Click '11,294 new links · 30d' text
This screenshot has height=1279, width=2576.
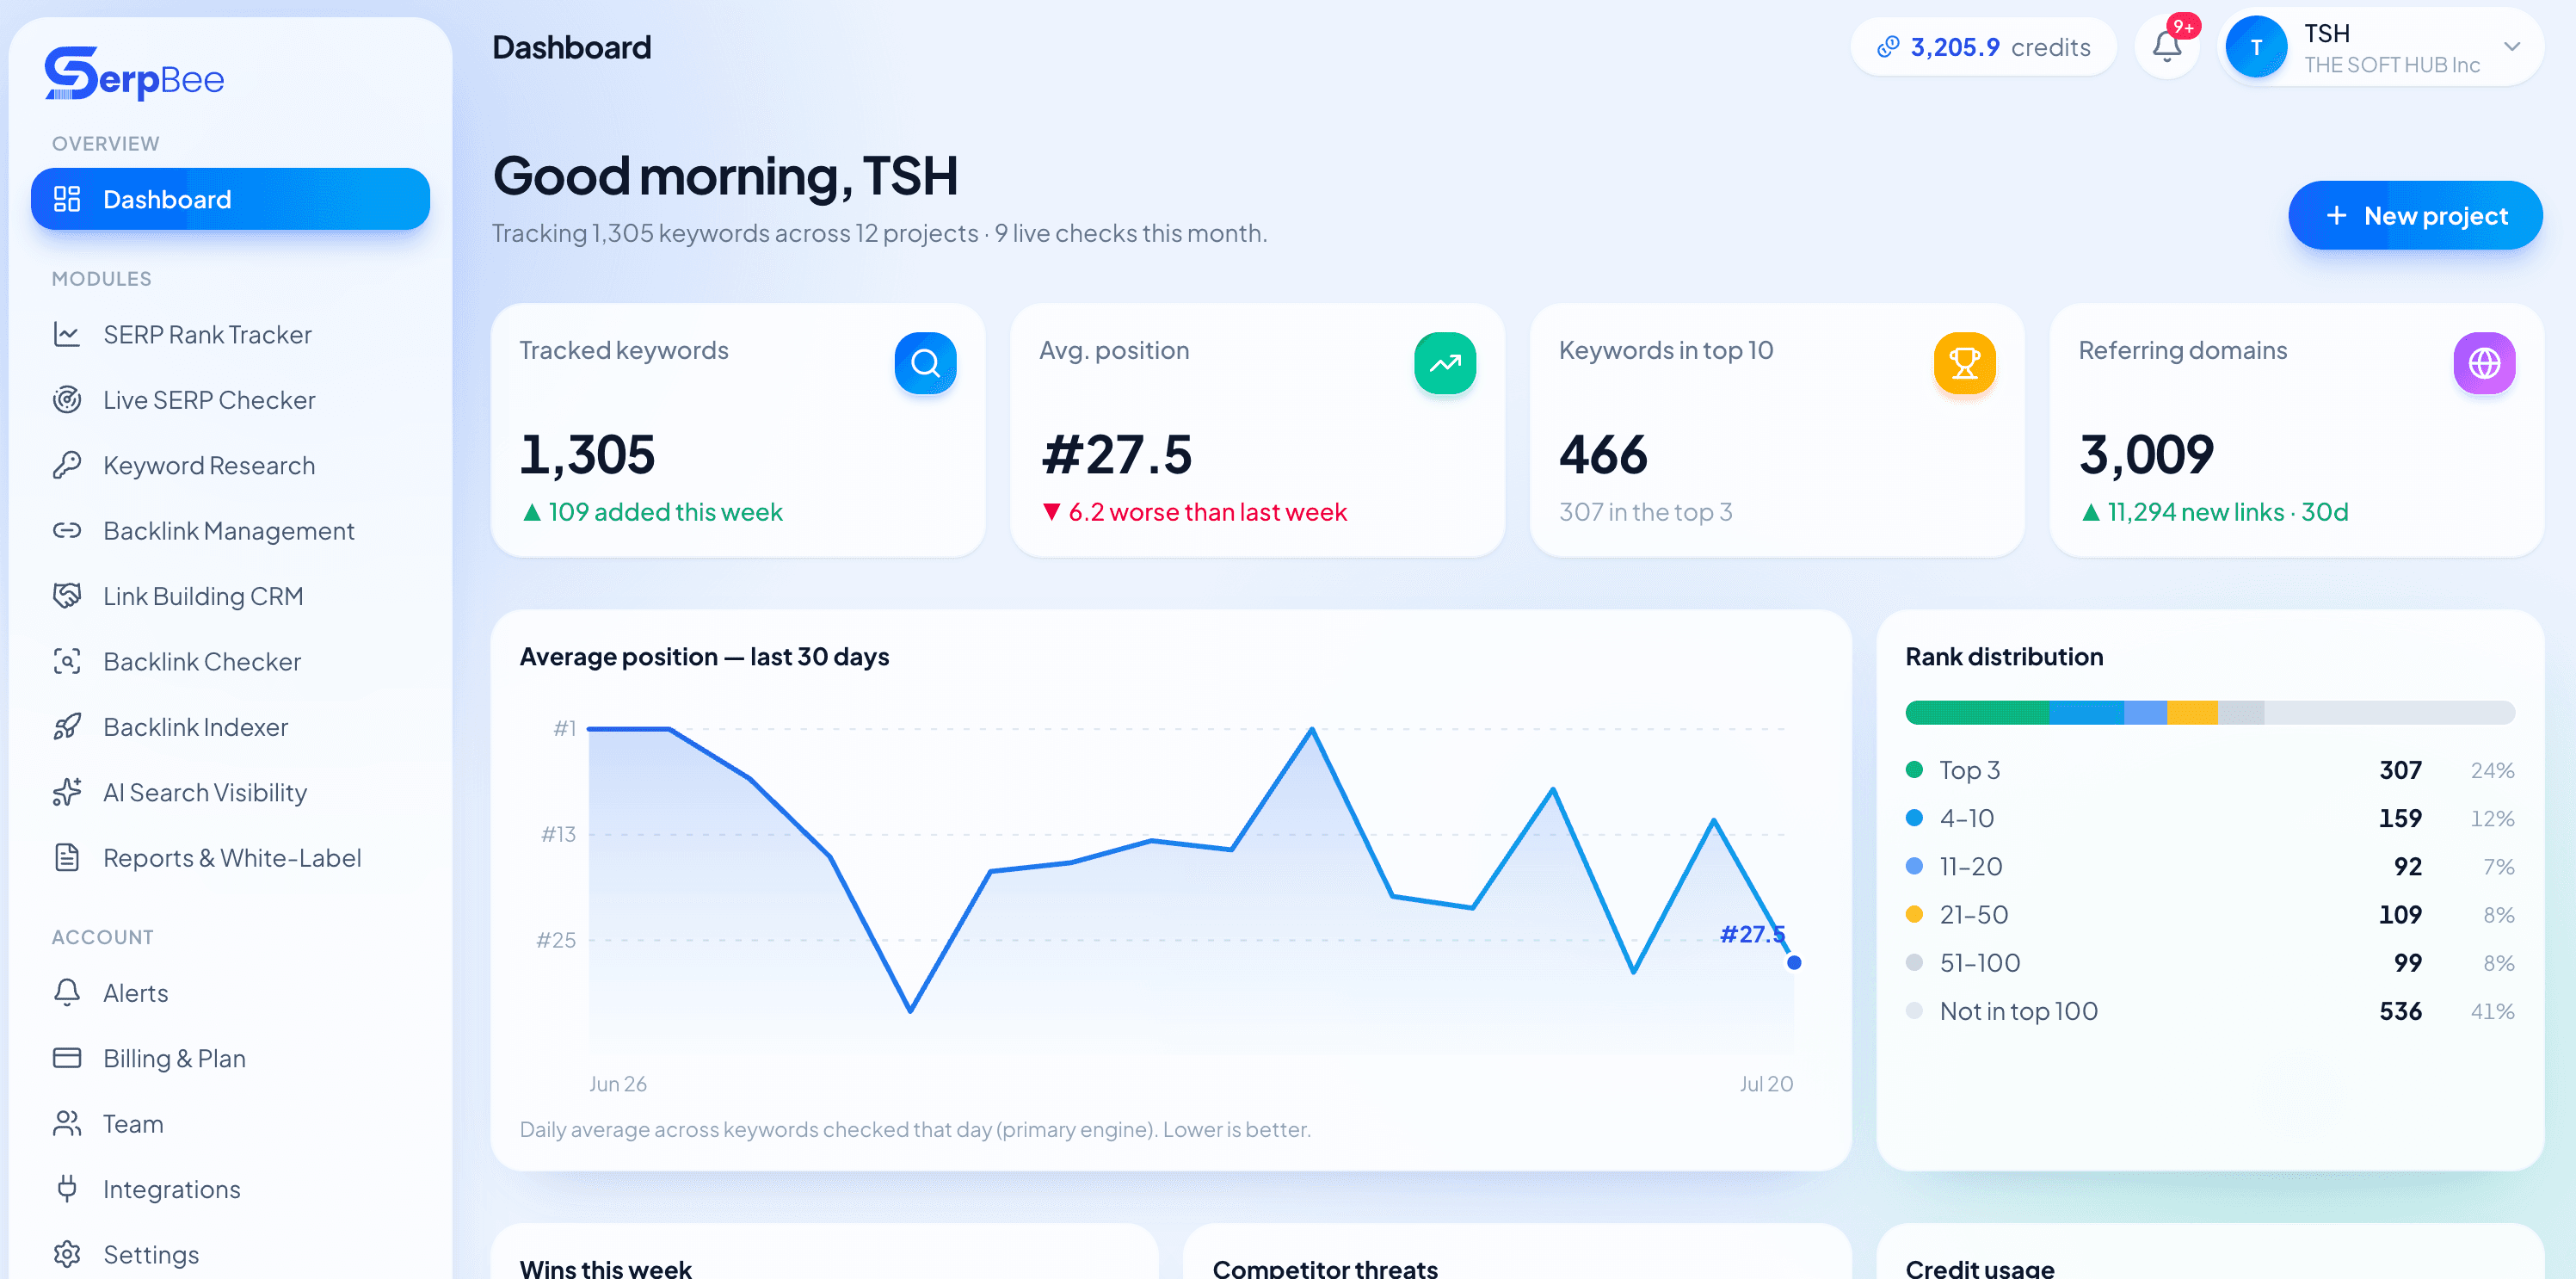[2227, 512]
